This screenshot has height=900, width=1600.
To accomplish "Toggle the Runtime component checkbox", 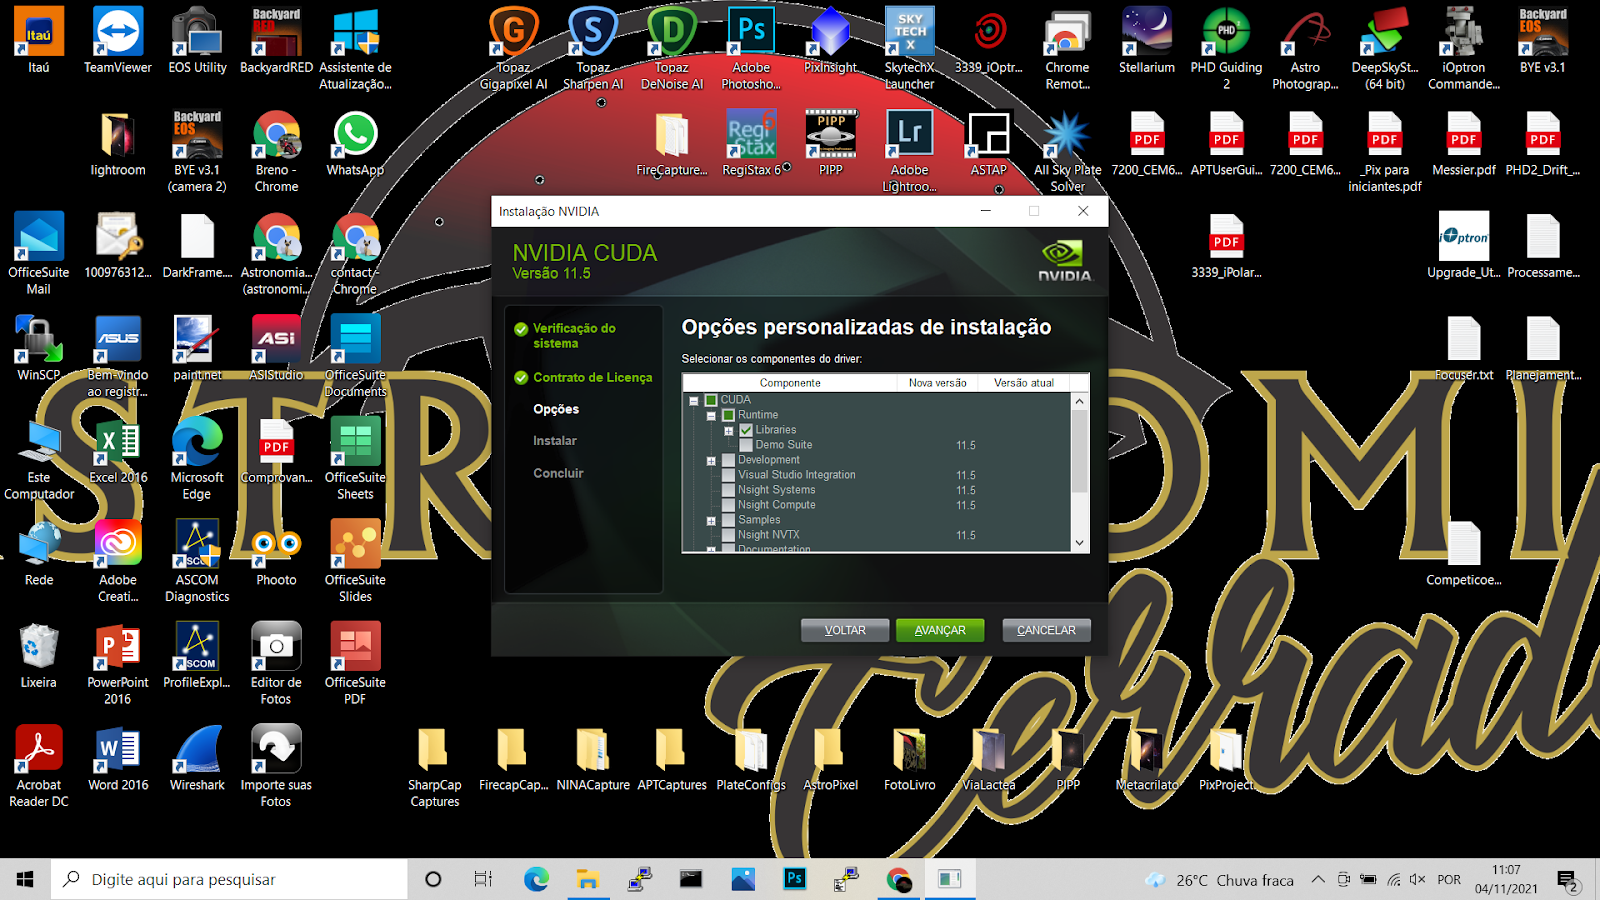I will (728, 415).
